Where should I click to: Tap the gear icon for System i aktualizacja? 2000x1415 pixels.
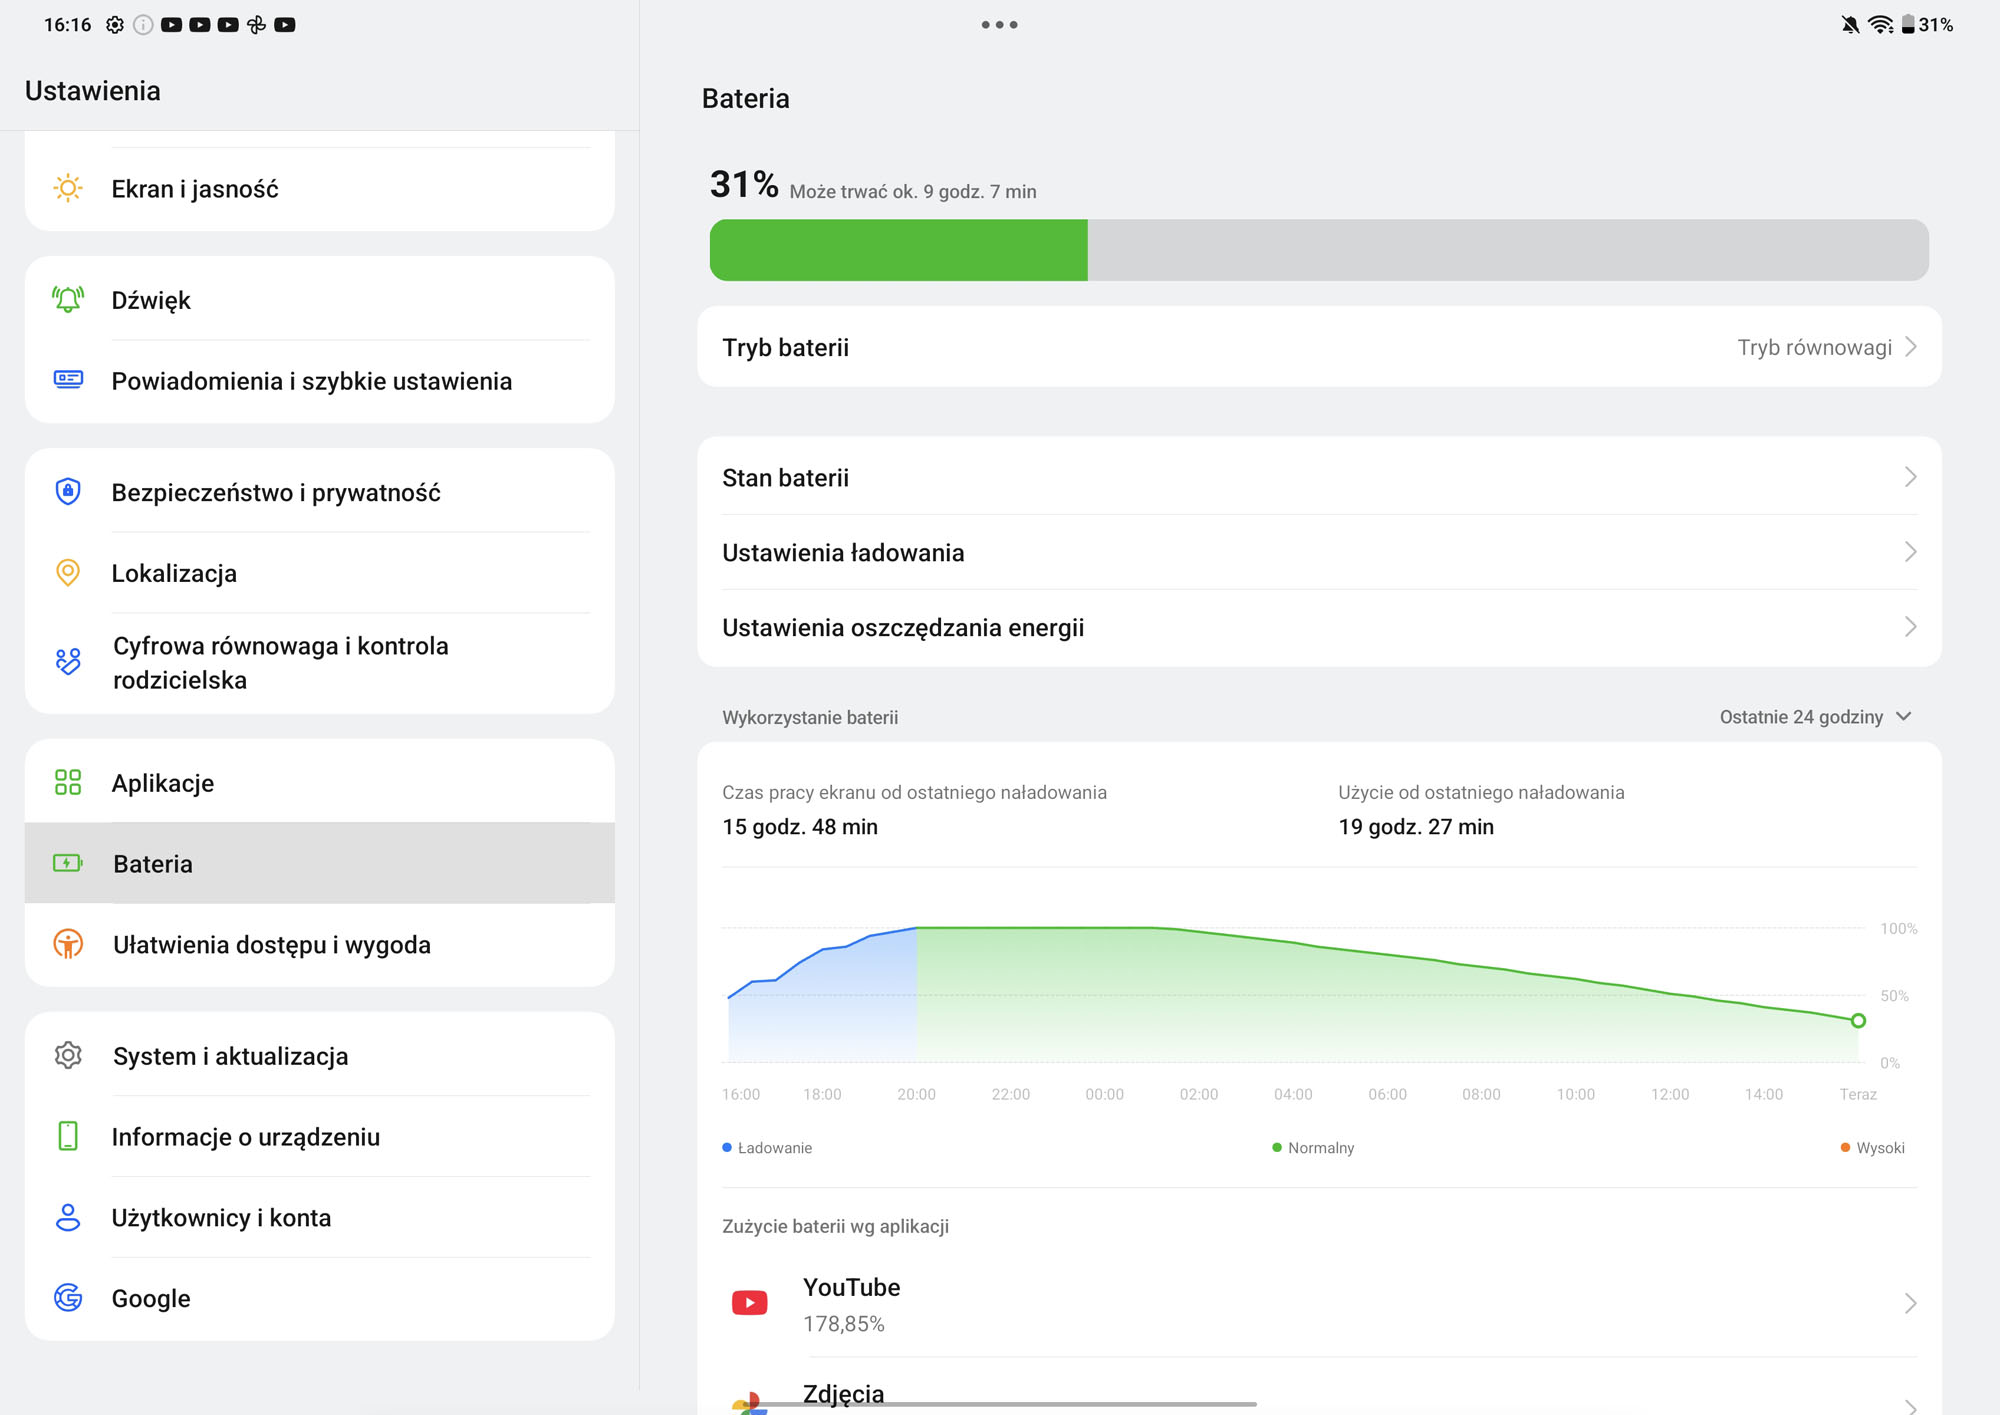point(68,1055)
